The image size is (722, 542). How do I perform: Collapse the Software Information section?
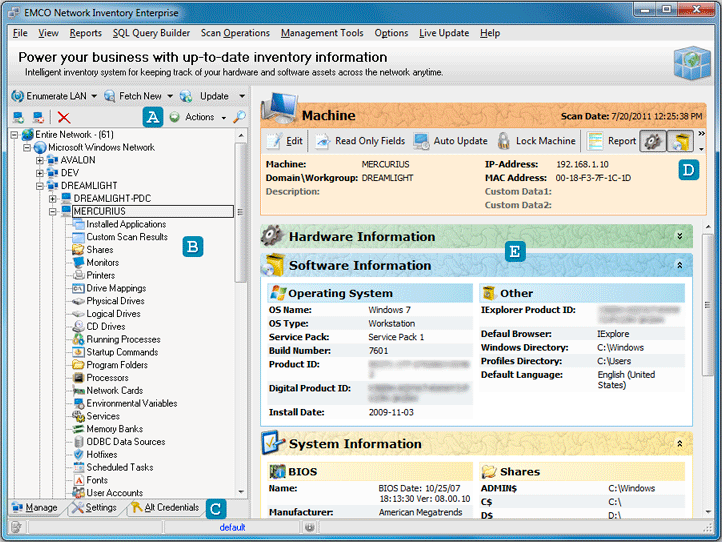(680, 265)
